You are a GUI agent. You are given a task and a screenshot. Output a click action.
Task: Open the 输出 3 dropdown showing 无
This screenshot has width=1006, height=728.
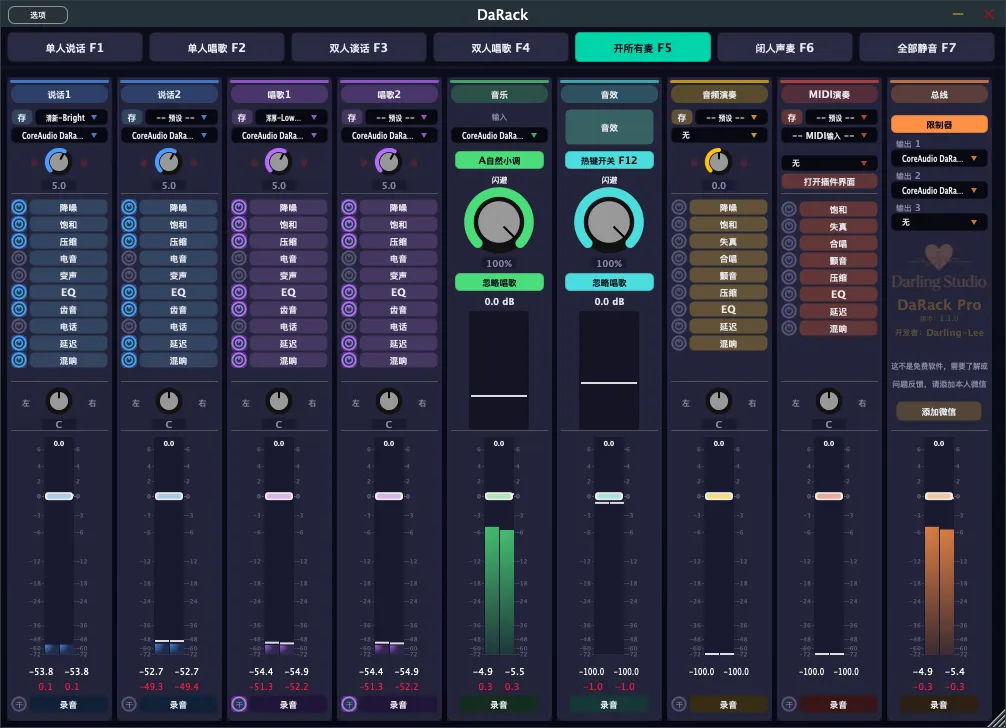point(939,222)
